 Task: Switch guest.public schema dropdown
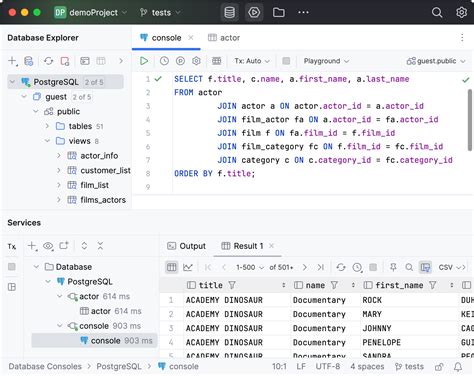coord(436,61)
